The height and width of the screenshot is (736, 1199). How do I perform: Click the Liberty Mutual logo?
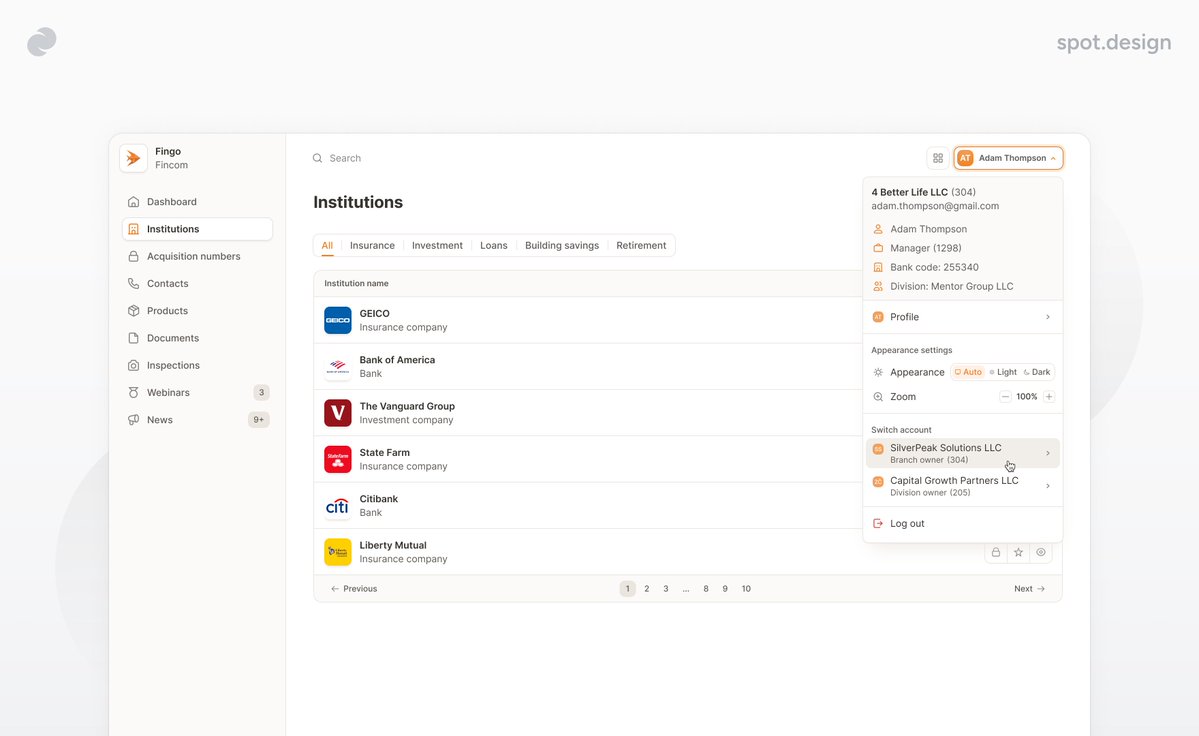point(338,553)
